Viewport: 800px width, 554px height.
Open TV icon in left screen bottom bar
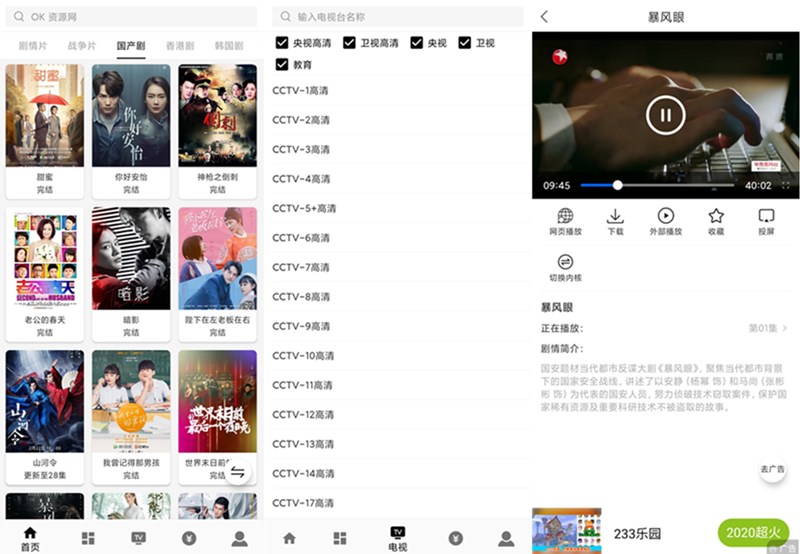[x=138, y=538]
